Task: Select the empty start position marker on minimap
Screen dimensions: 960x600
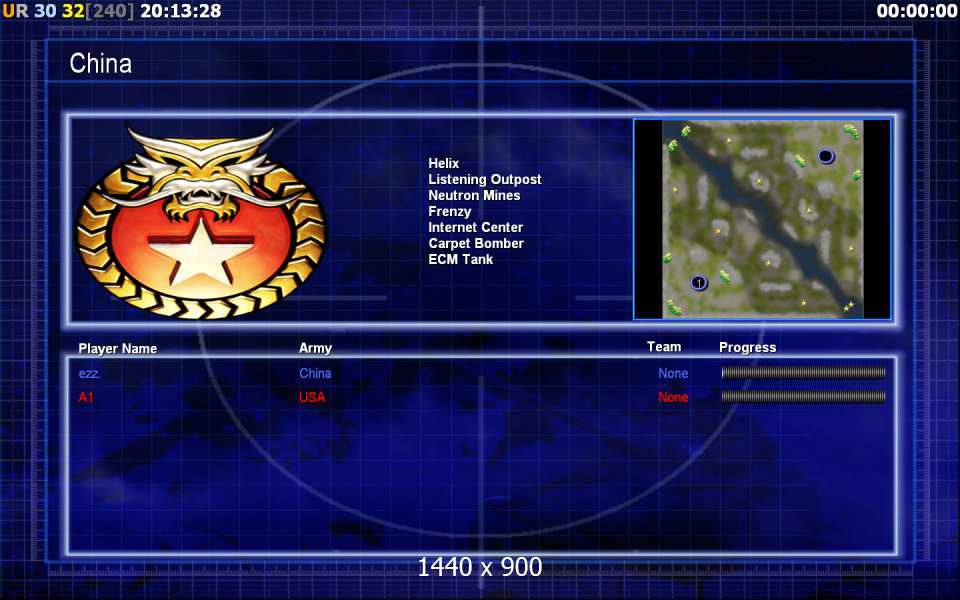Action: pos(825,157)
